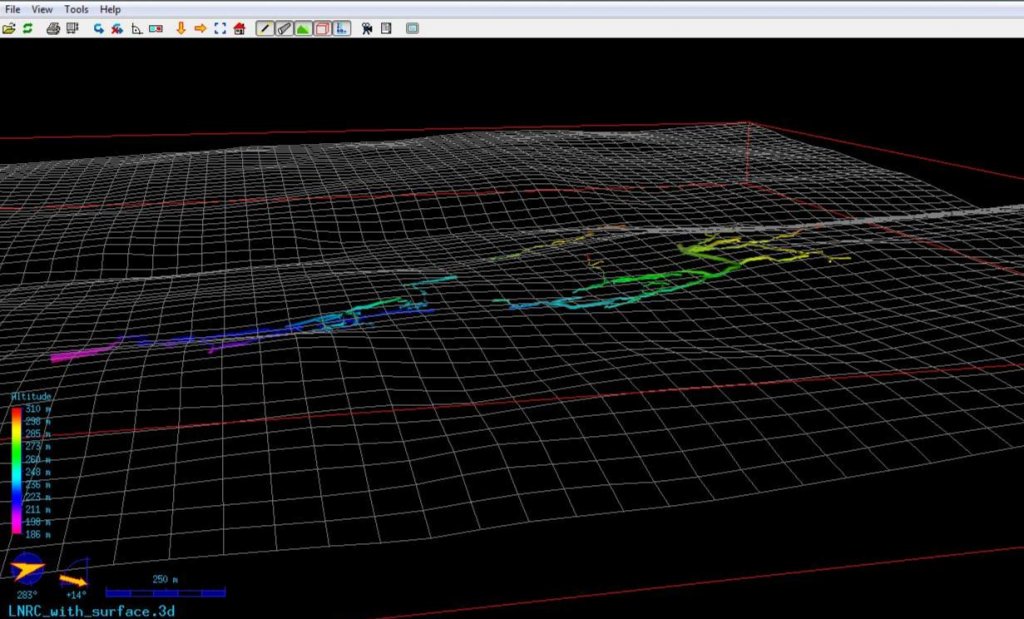Open the File menu

tap(13, 9)
